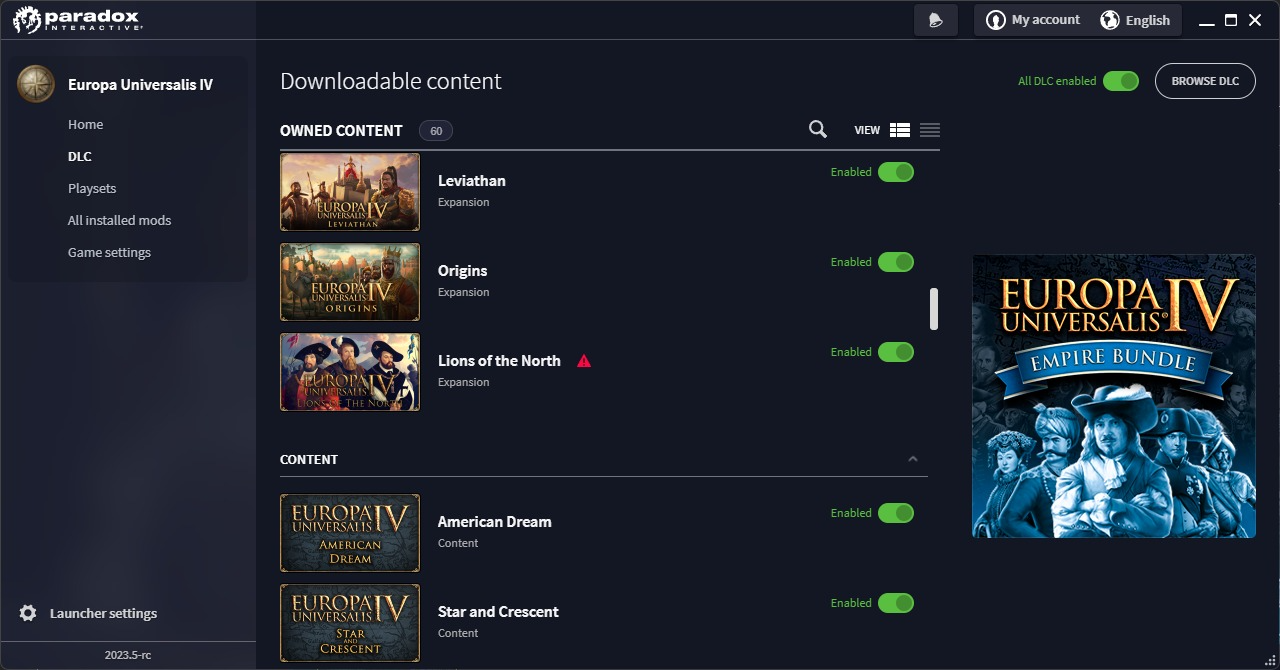Click the BROWSE DLC button
The width and height of the screenshot is (1280, 670).
click(1205, 81)
